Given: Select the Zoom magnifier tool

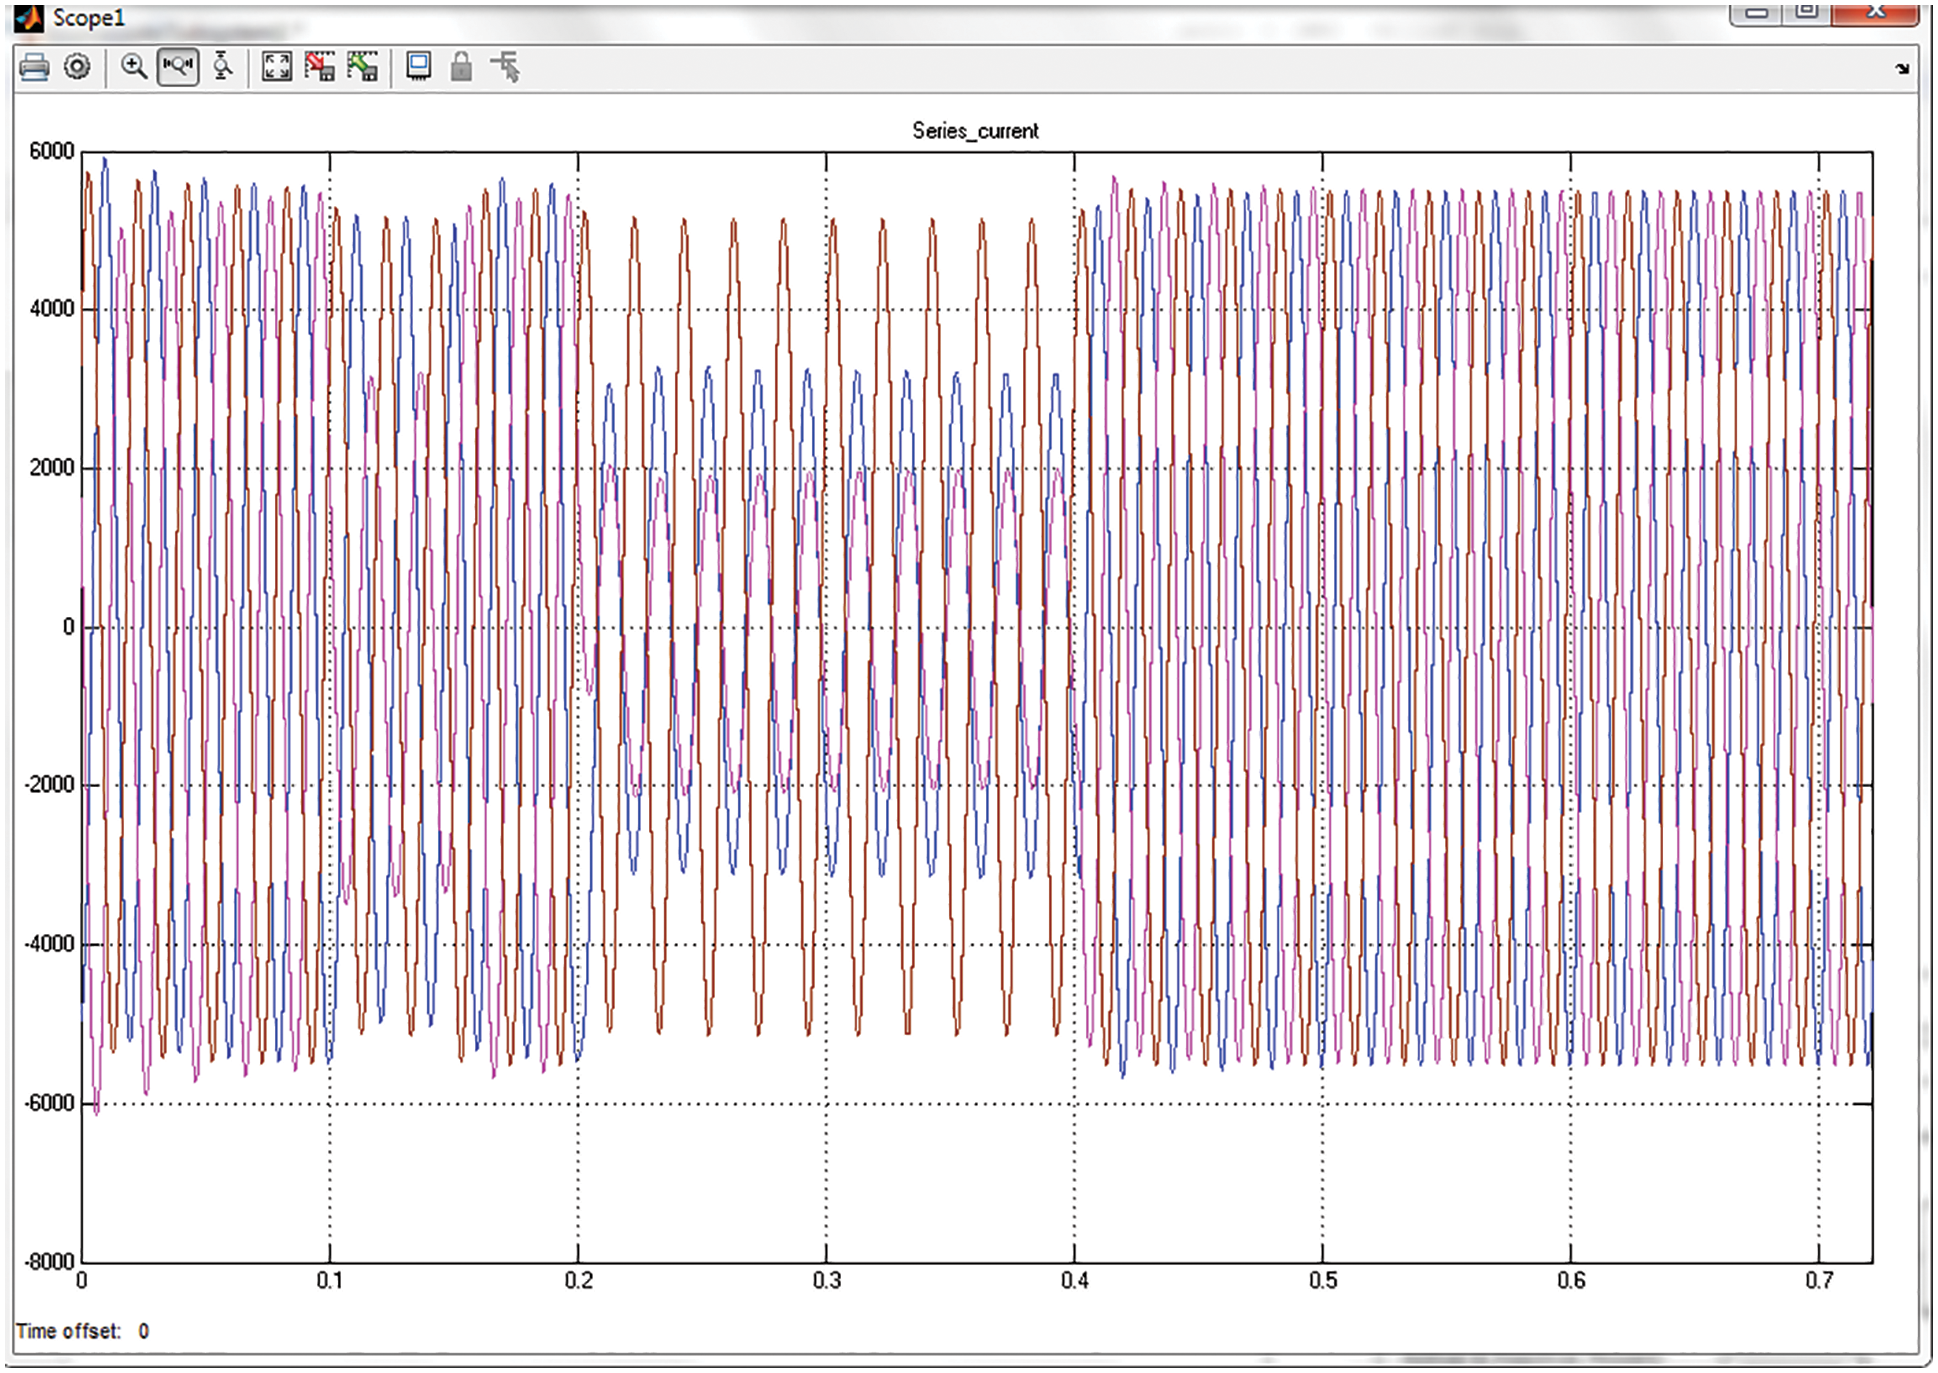Looking at the screenshot, I should point(133,67).
